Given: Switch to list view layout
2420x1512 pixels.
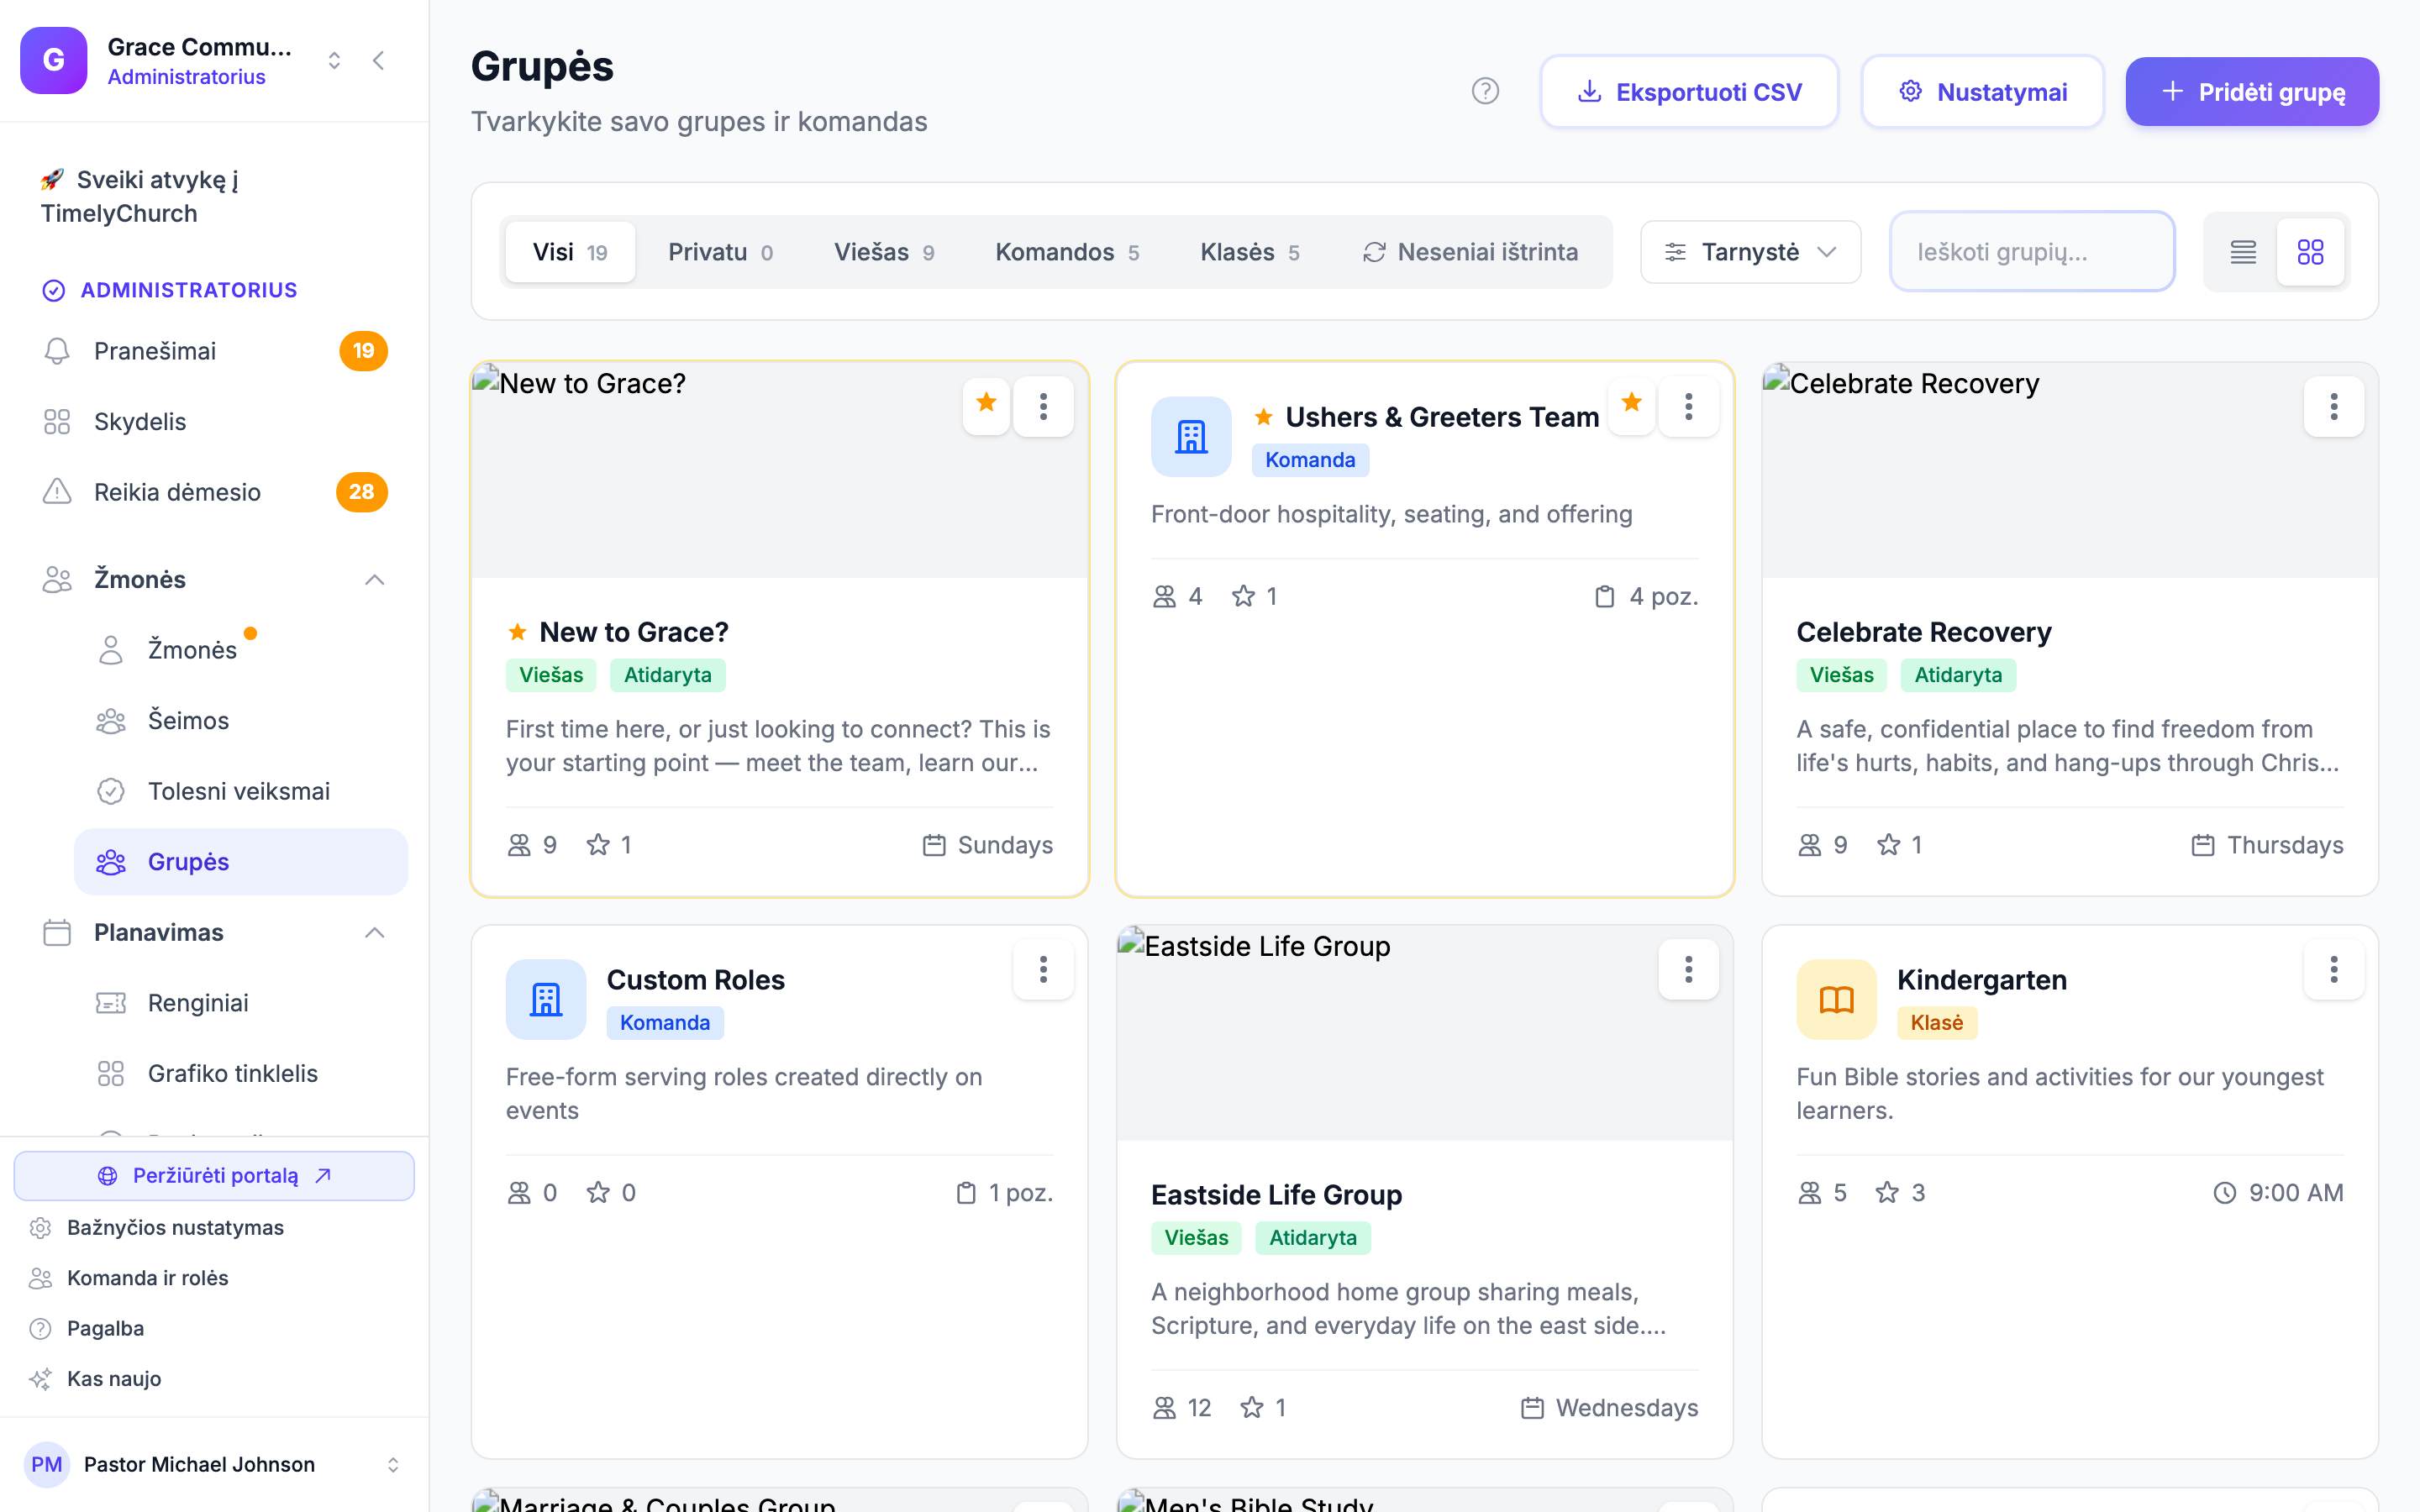Looking at the screenshot, I should pyautogui.click(x=2243, y=252).
